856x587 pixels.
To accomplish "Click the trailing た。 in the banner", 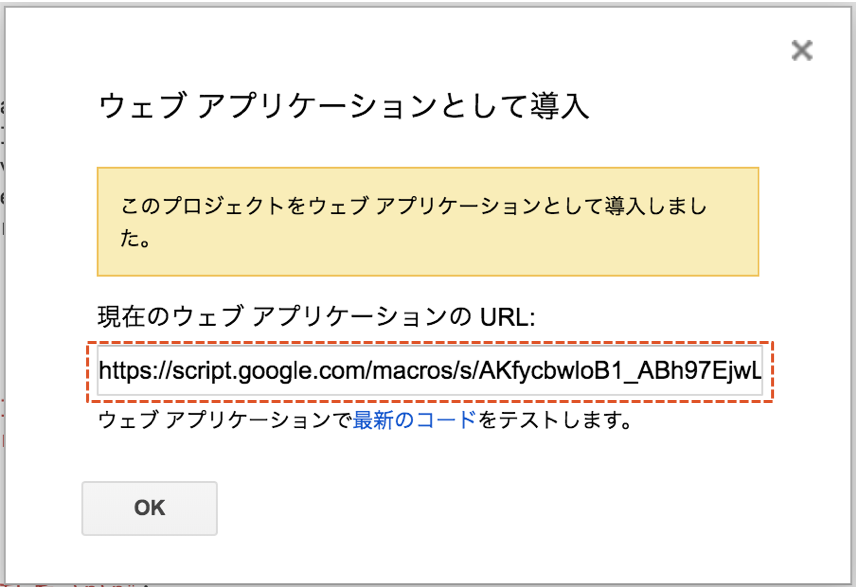I will tap(137, 240).
